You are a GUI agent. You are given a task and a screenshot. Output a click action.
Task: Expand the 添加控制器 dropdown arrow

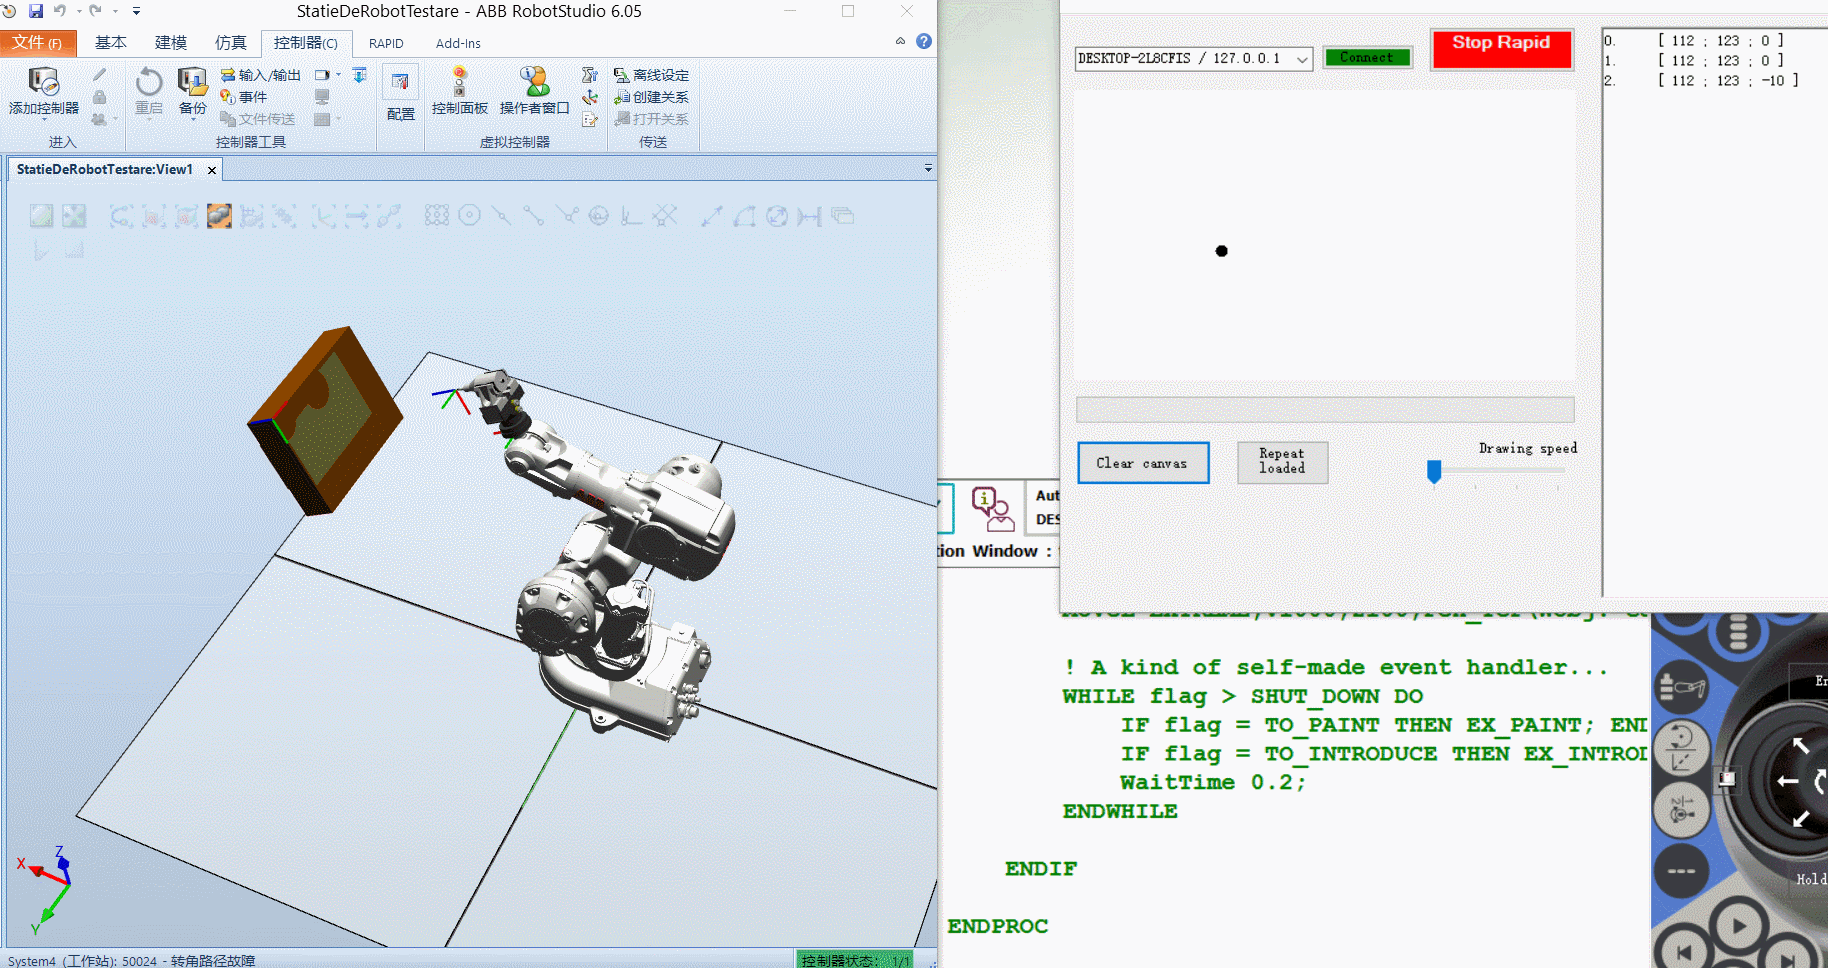[x=44, y=118]
